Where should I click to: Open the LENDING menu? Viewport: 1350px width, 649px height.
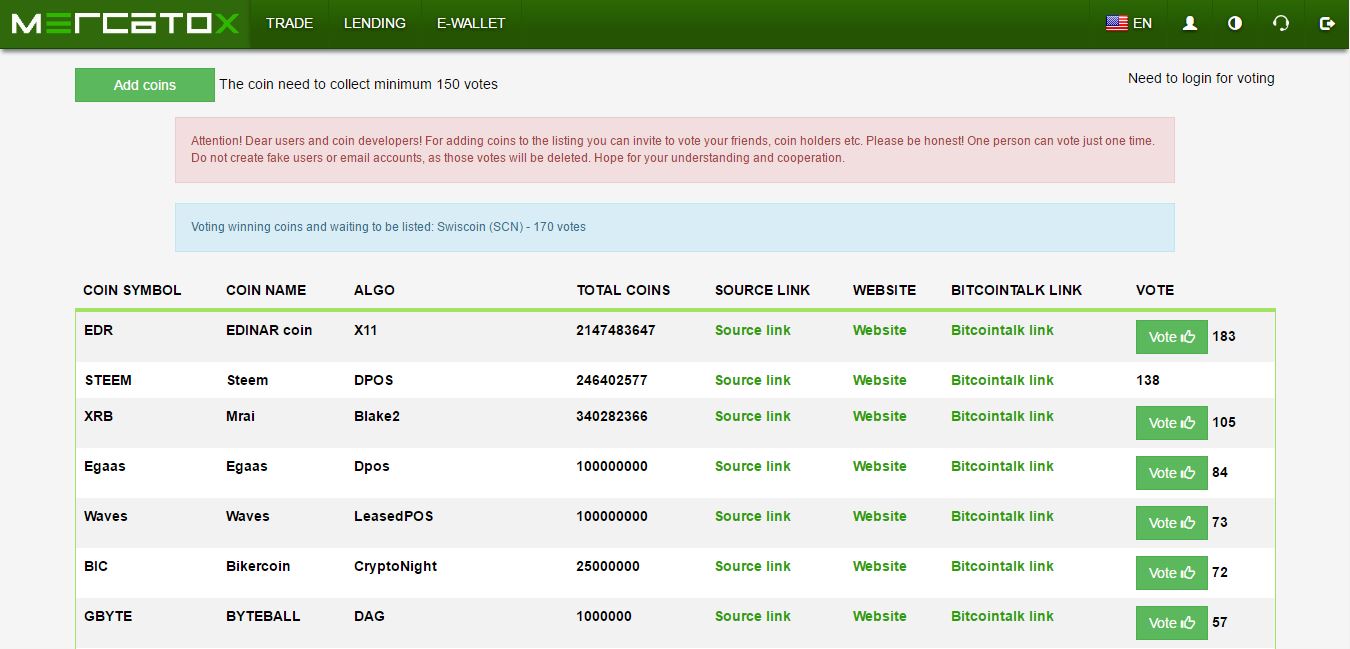(x=375, y=23)
